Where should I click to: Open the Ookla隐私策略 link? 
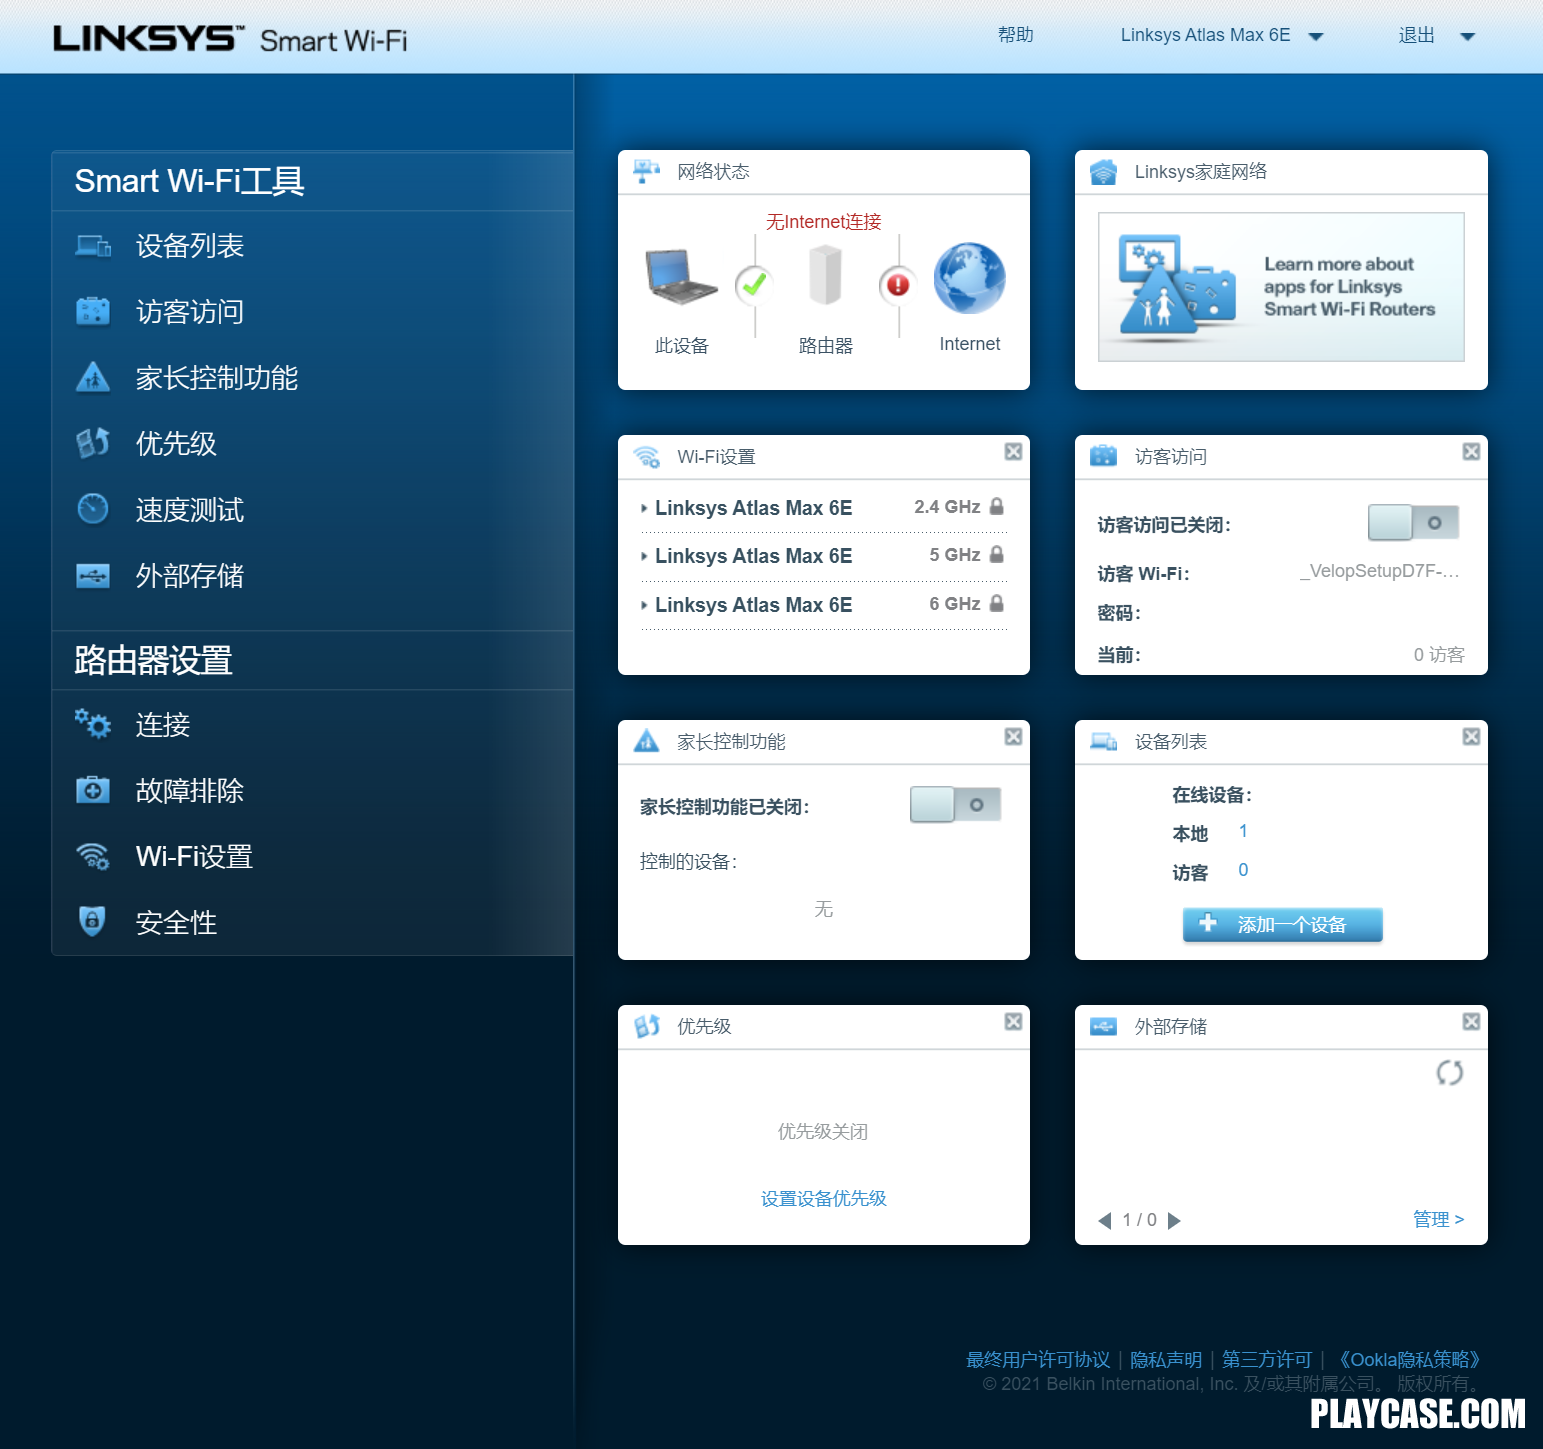(1408, 1359)
